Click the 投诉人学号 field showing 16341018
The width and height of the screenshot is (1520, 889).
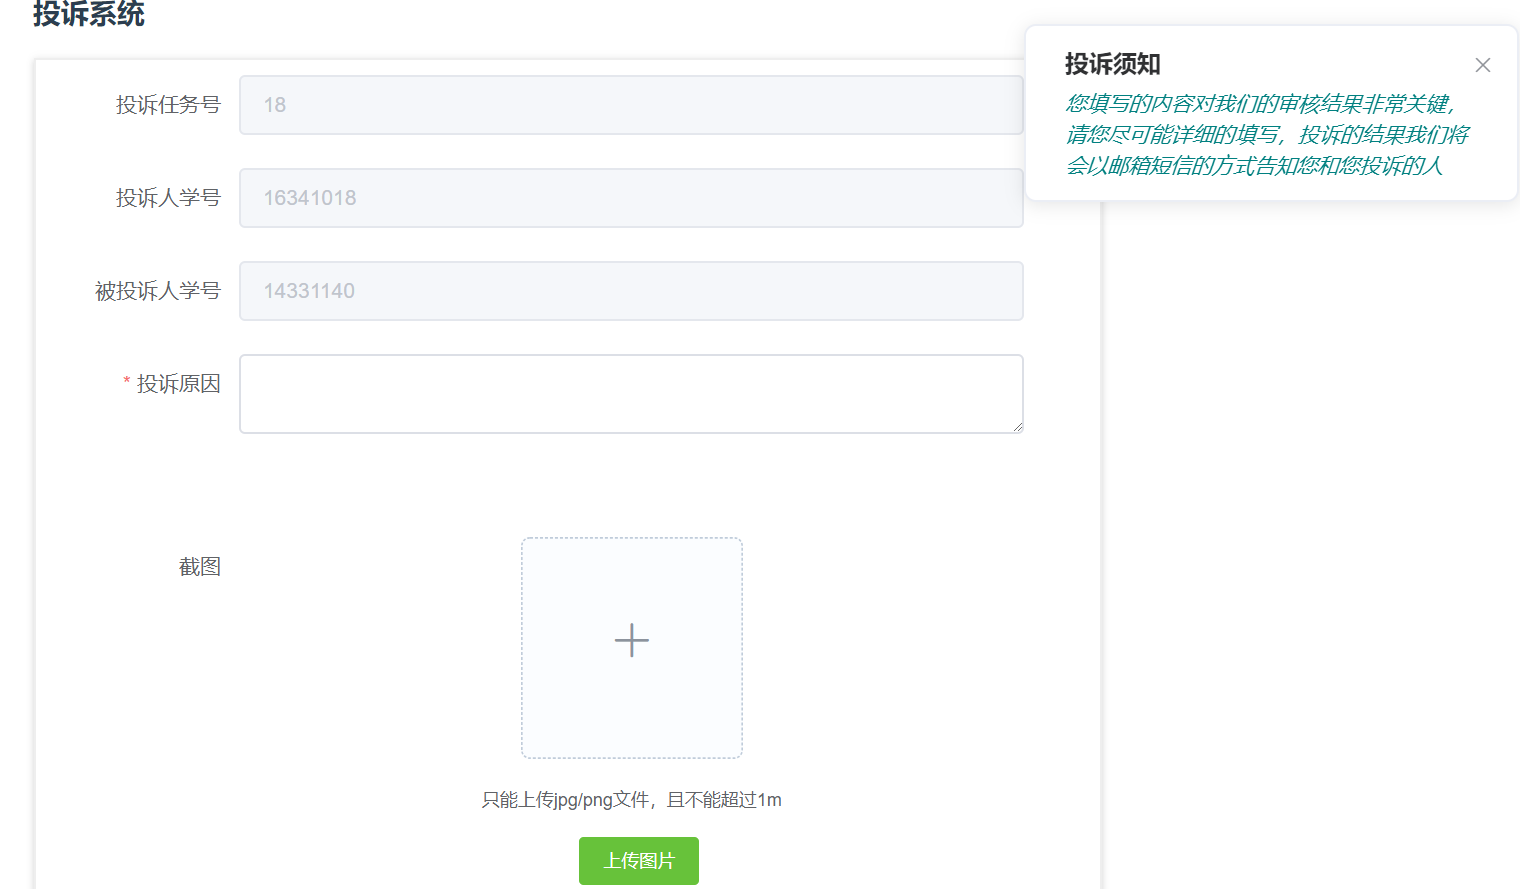click(x=630, y=198)
